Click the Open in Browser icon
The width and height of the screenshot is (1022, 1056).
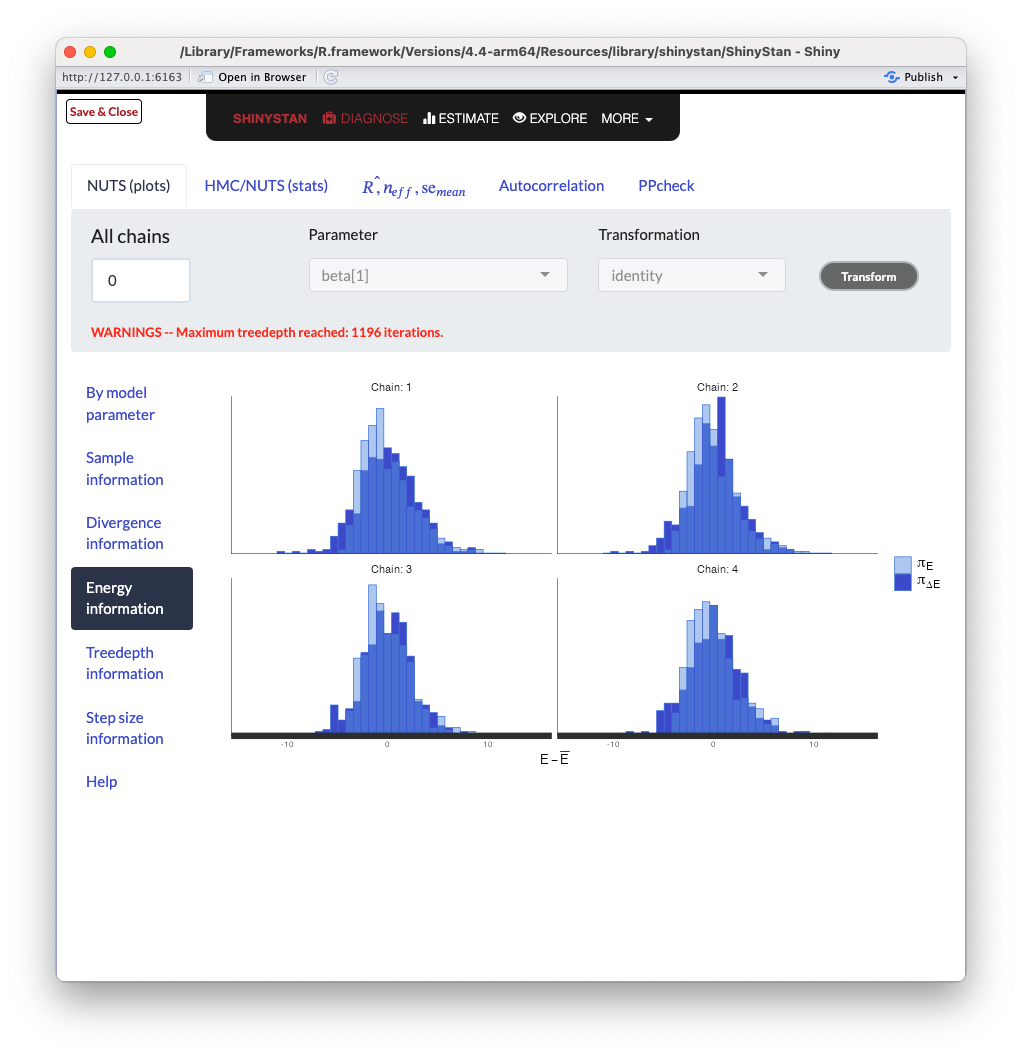tap(205, 77)
